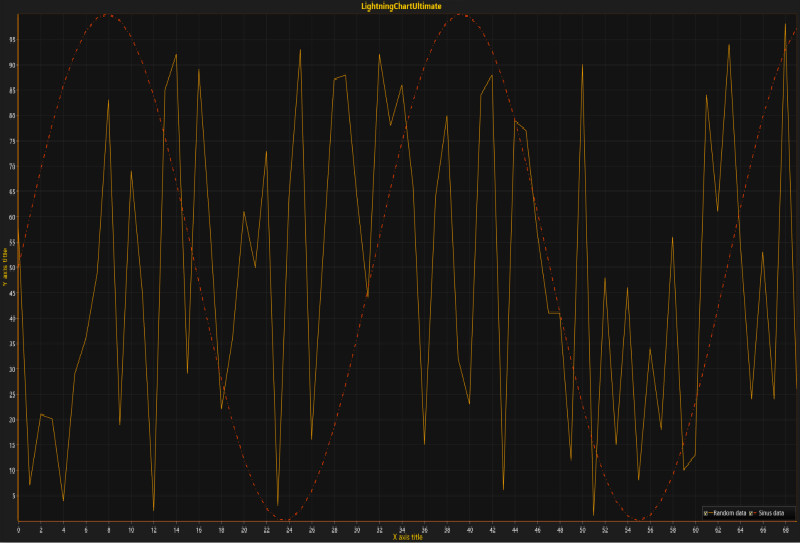The height and width of the screenshot is (543, 800).
Task: Click the 30 tick label on Y axis
Action: pos(11,369)
